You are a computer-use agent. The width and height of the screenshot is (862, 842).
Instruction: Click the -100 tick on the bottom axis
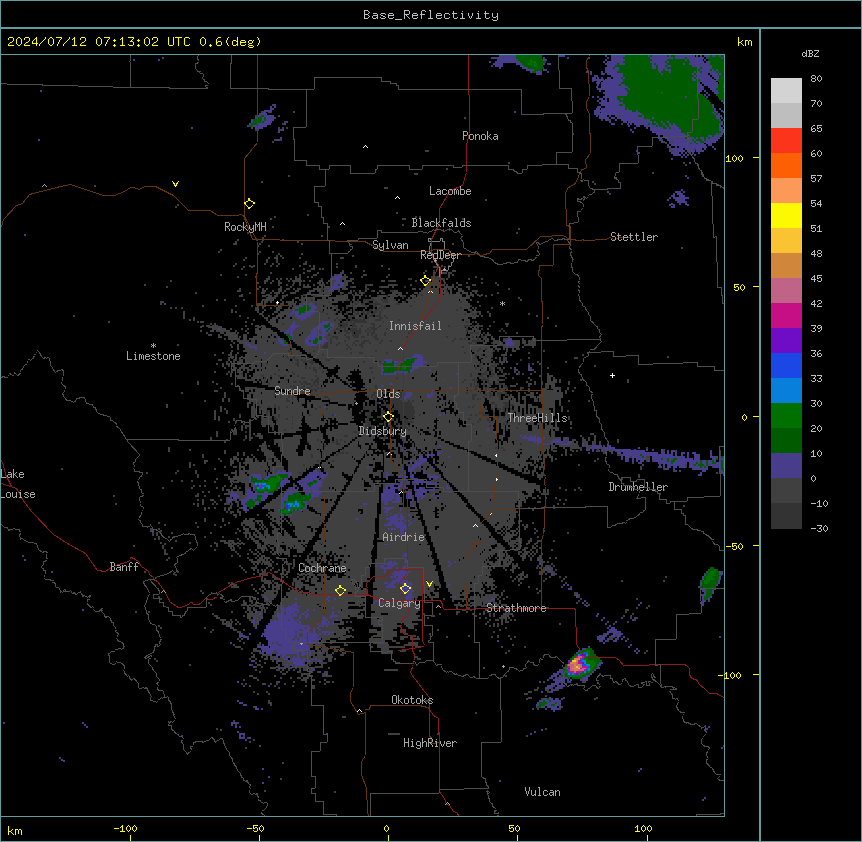125,829
